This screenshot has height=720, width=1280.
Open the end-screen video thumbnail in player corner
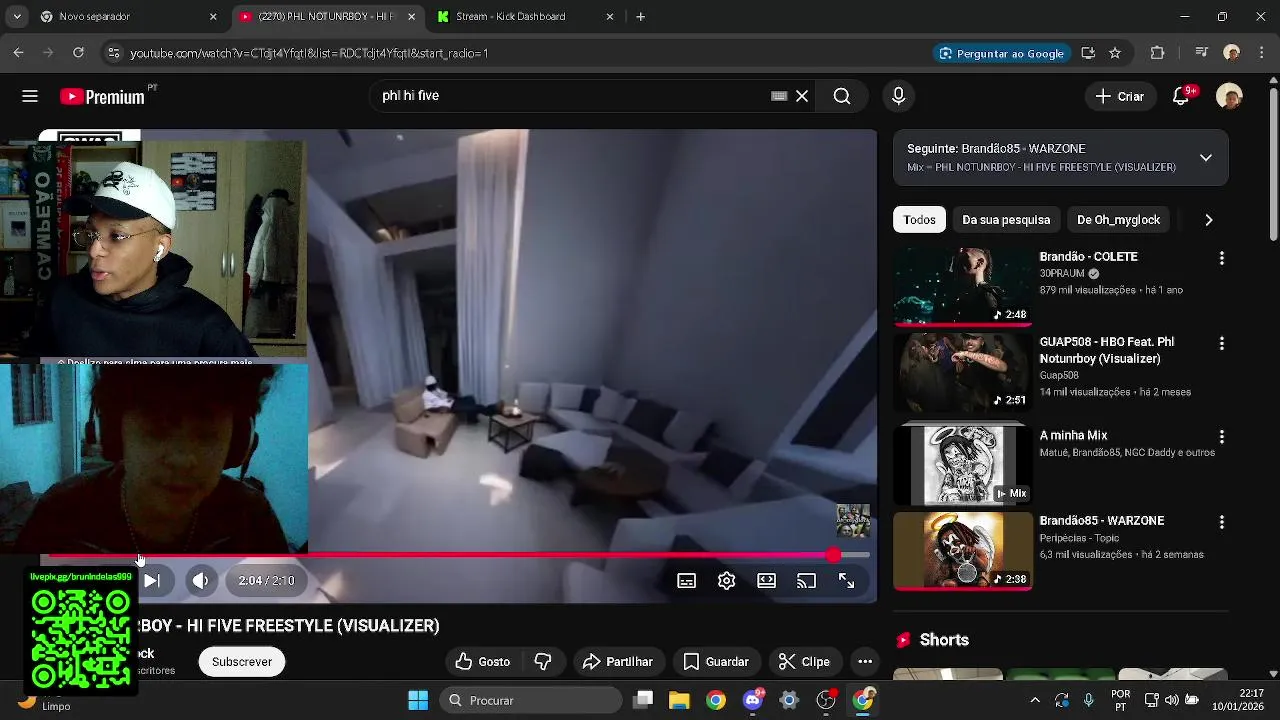pyautogui.click(x=853, y=521)
